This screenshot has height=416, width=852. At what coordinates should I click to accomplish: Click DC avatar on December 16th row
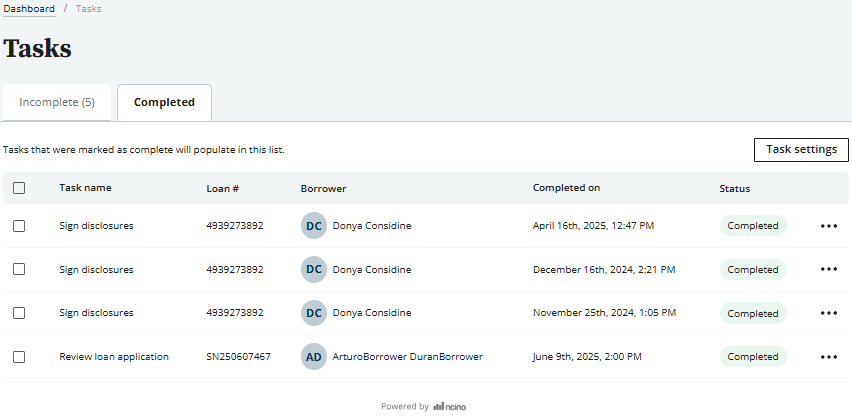coord(314,269)
